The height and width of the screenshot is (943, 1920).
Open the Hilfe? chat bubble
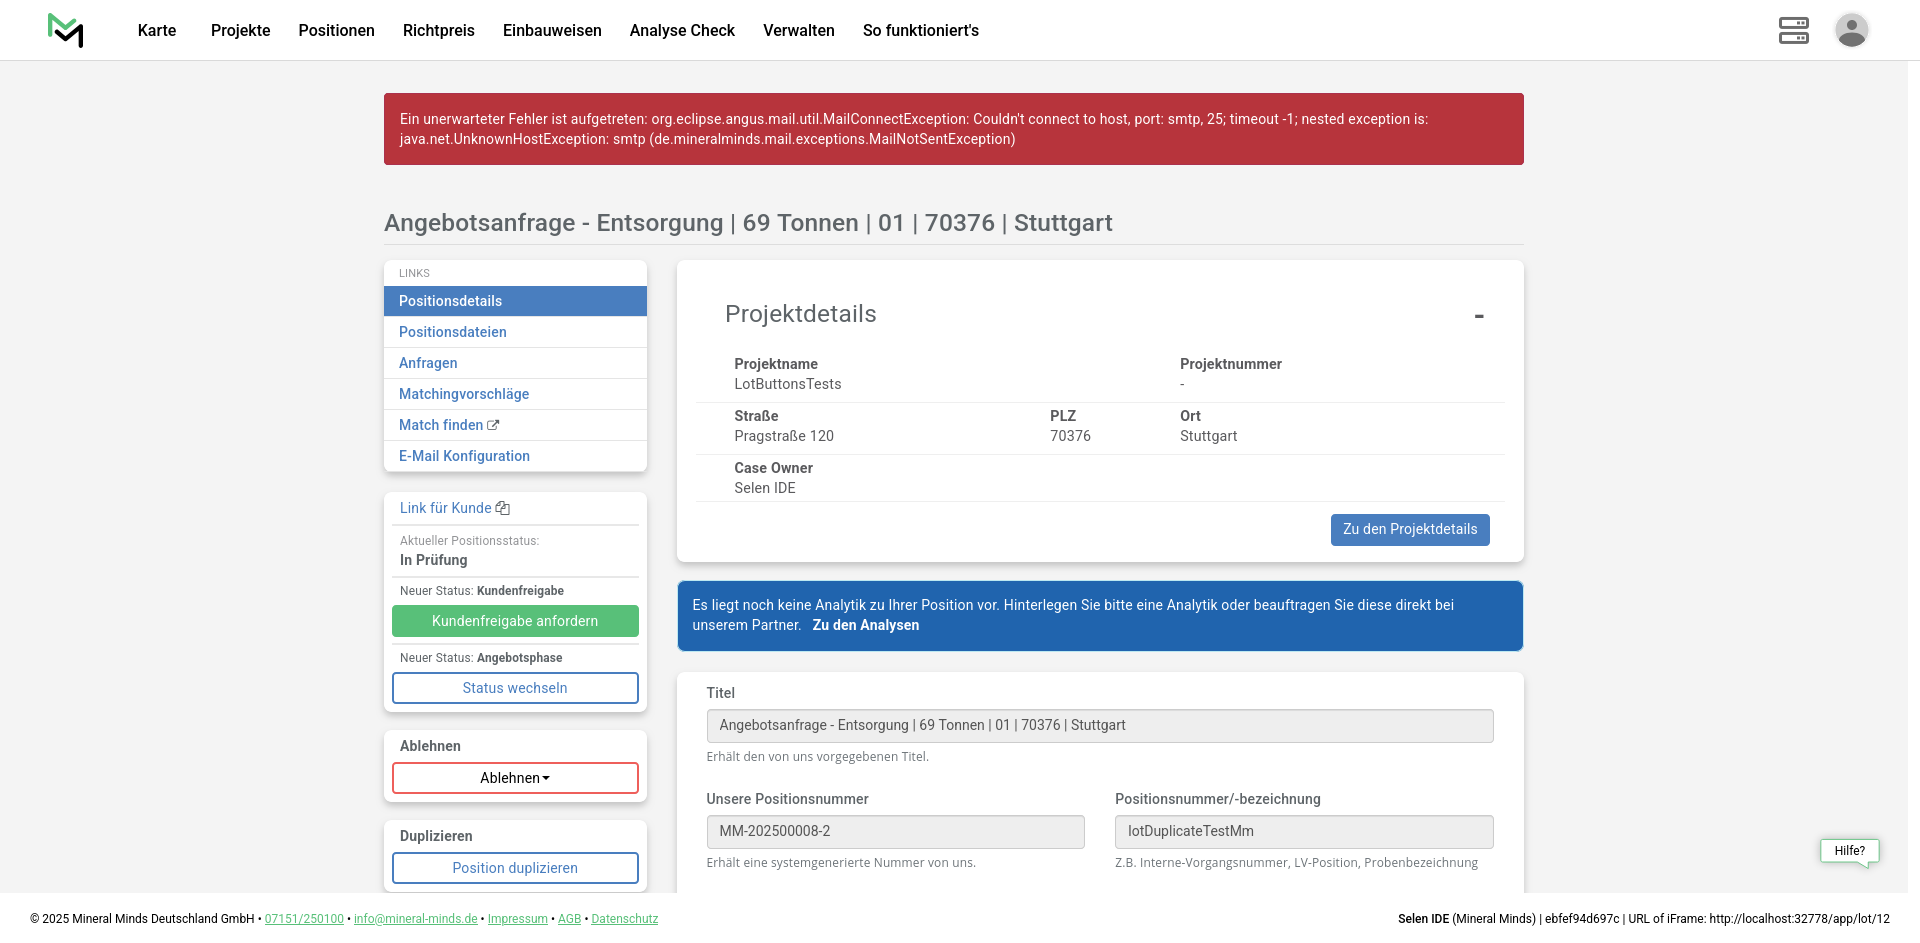click(x=1849, y=851)
